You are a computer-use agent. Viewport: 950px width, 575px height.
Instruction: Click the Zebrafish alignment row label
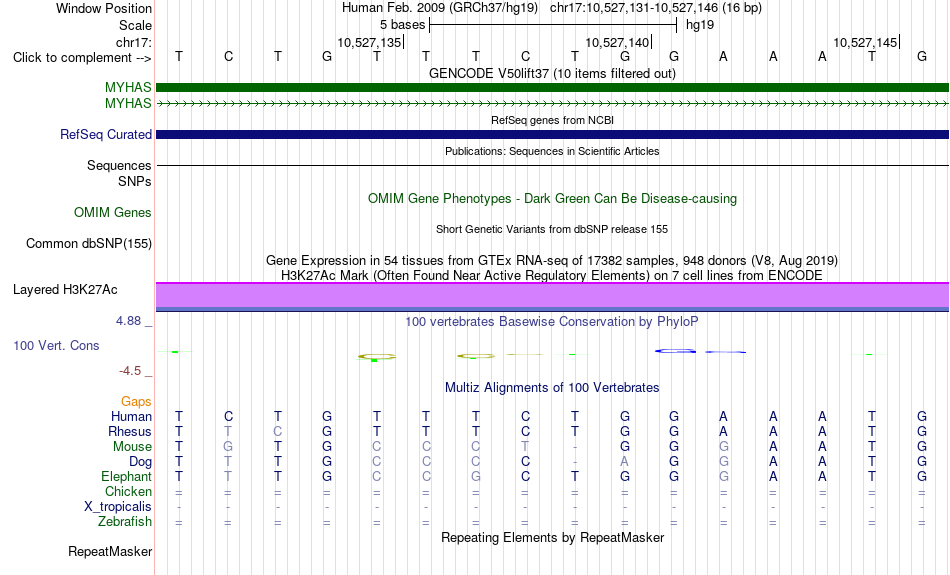(x=125, y=522)
